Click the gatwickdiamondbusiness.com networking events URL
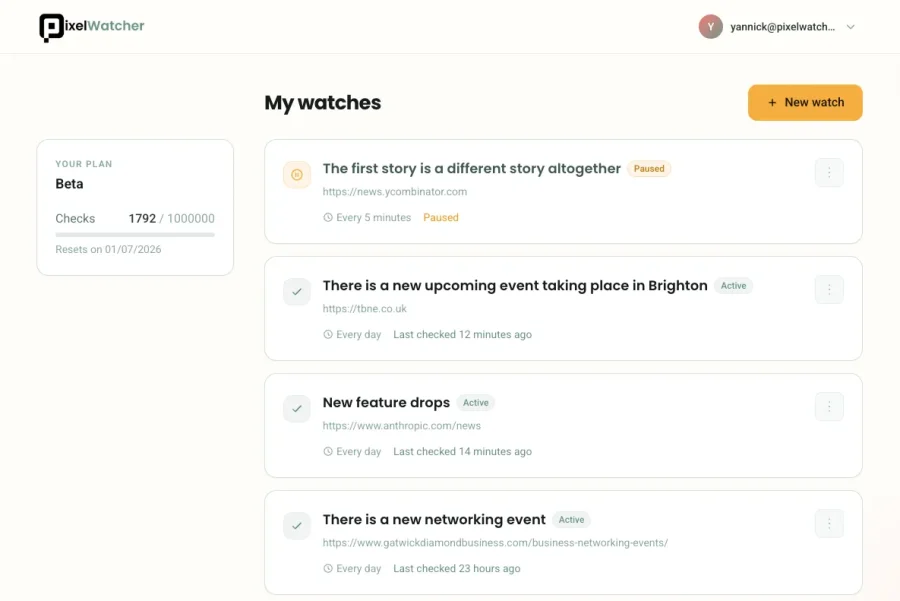 [x=495, y=543]
